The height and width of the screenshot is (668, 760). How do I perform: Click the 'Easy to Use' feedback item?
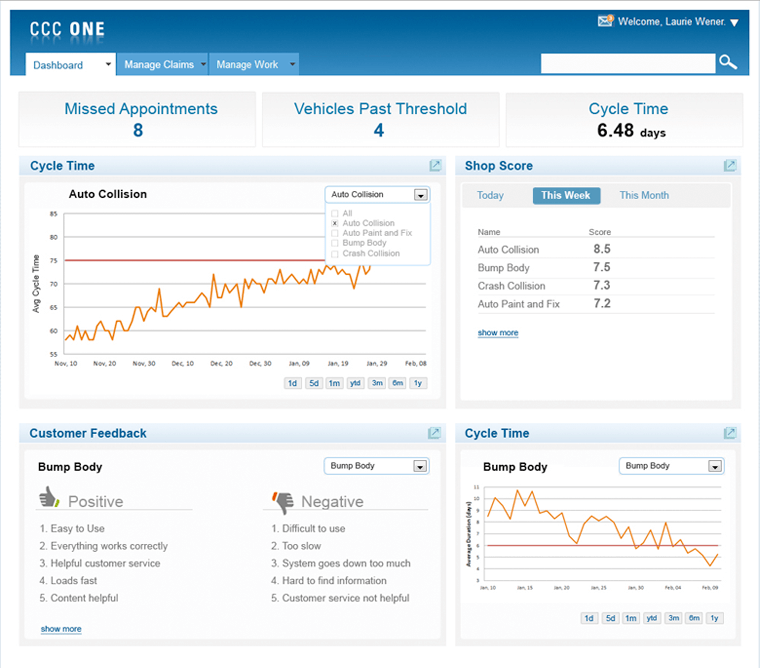(72, 528)
